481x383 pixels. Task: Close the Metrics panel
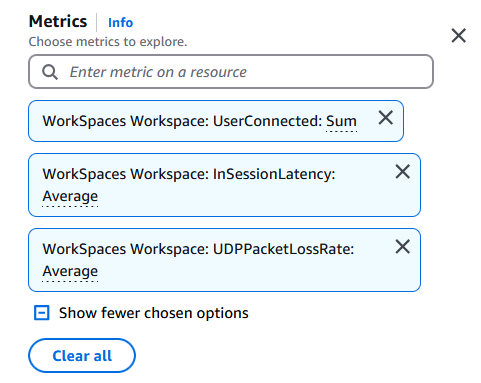click(x=458, y=35)
